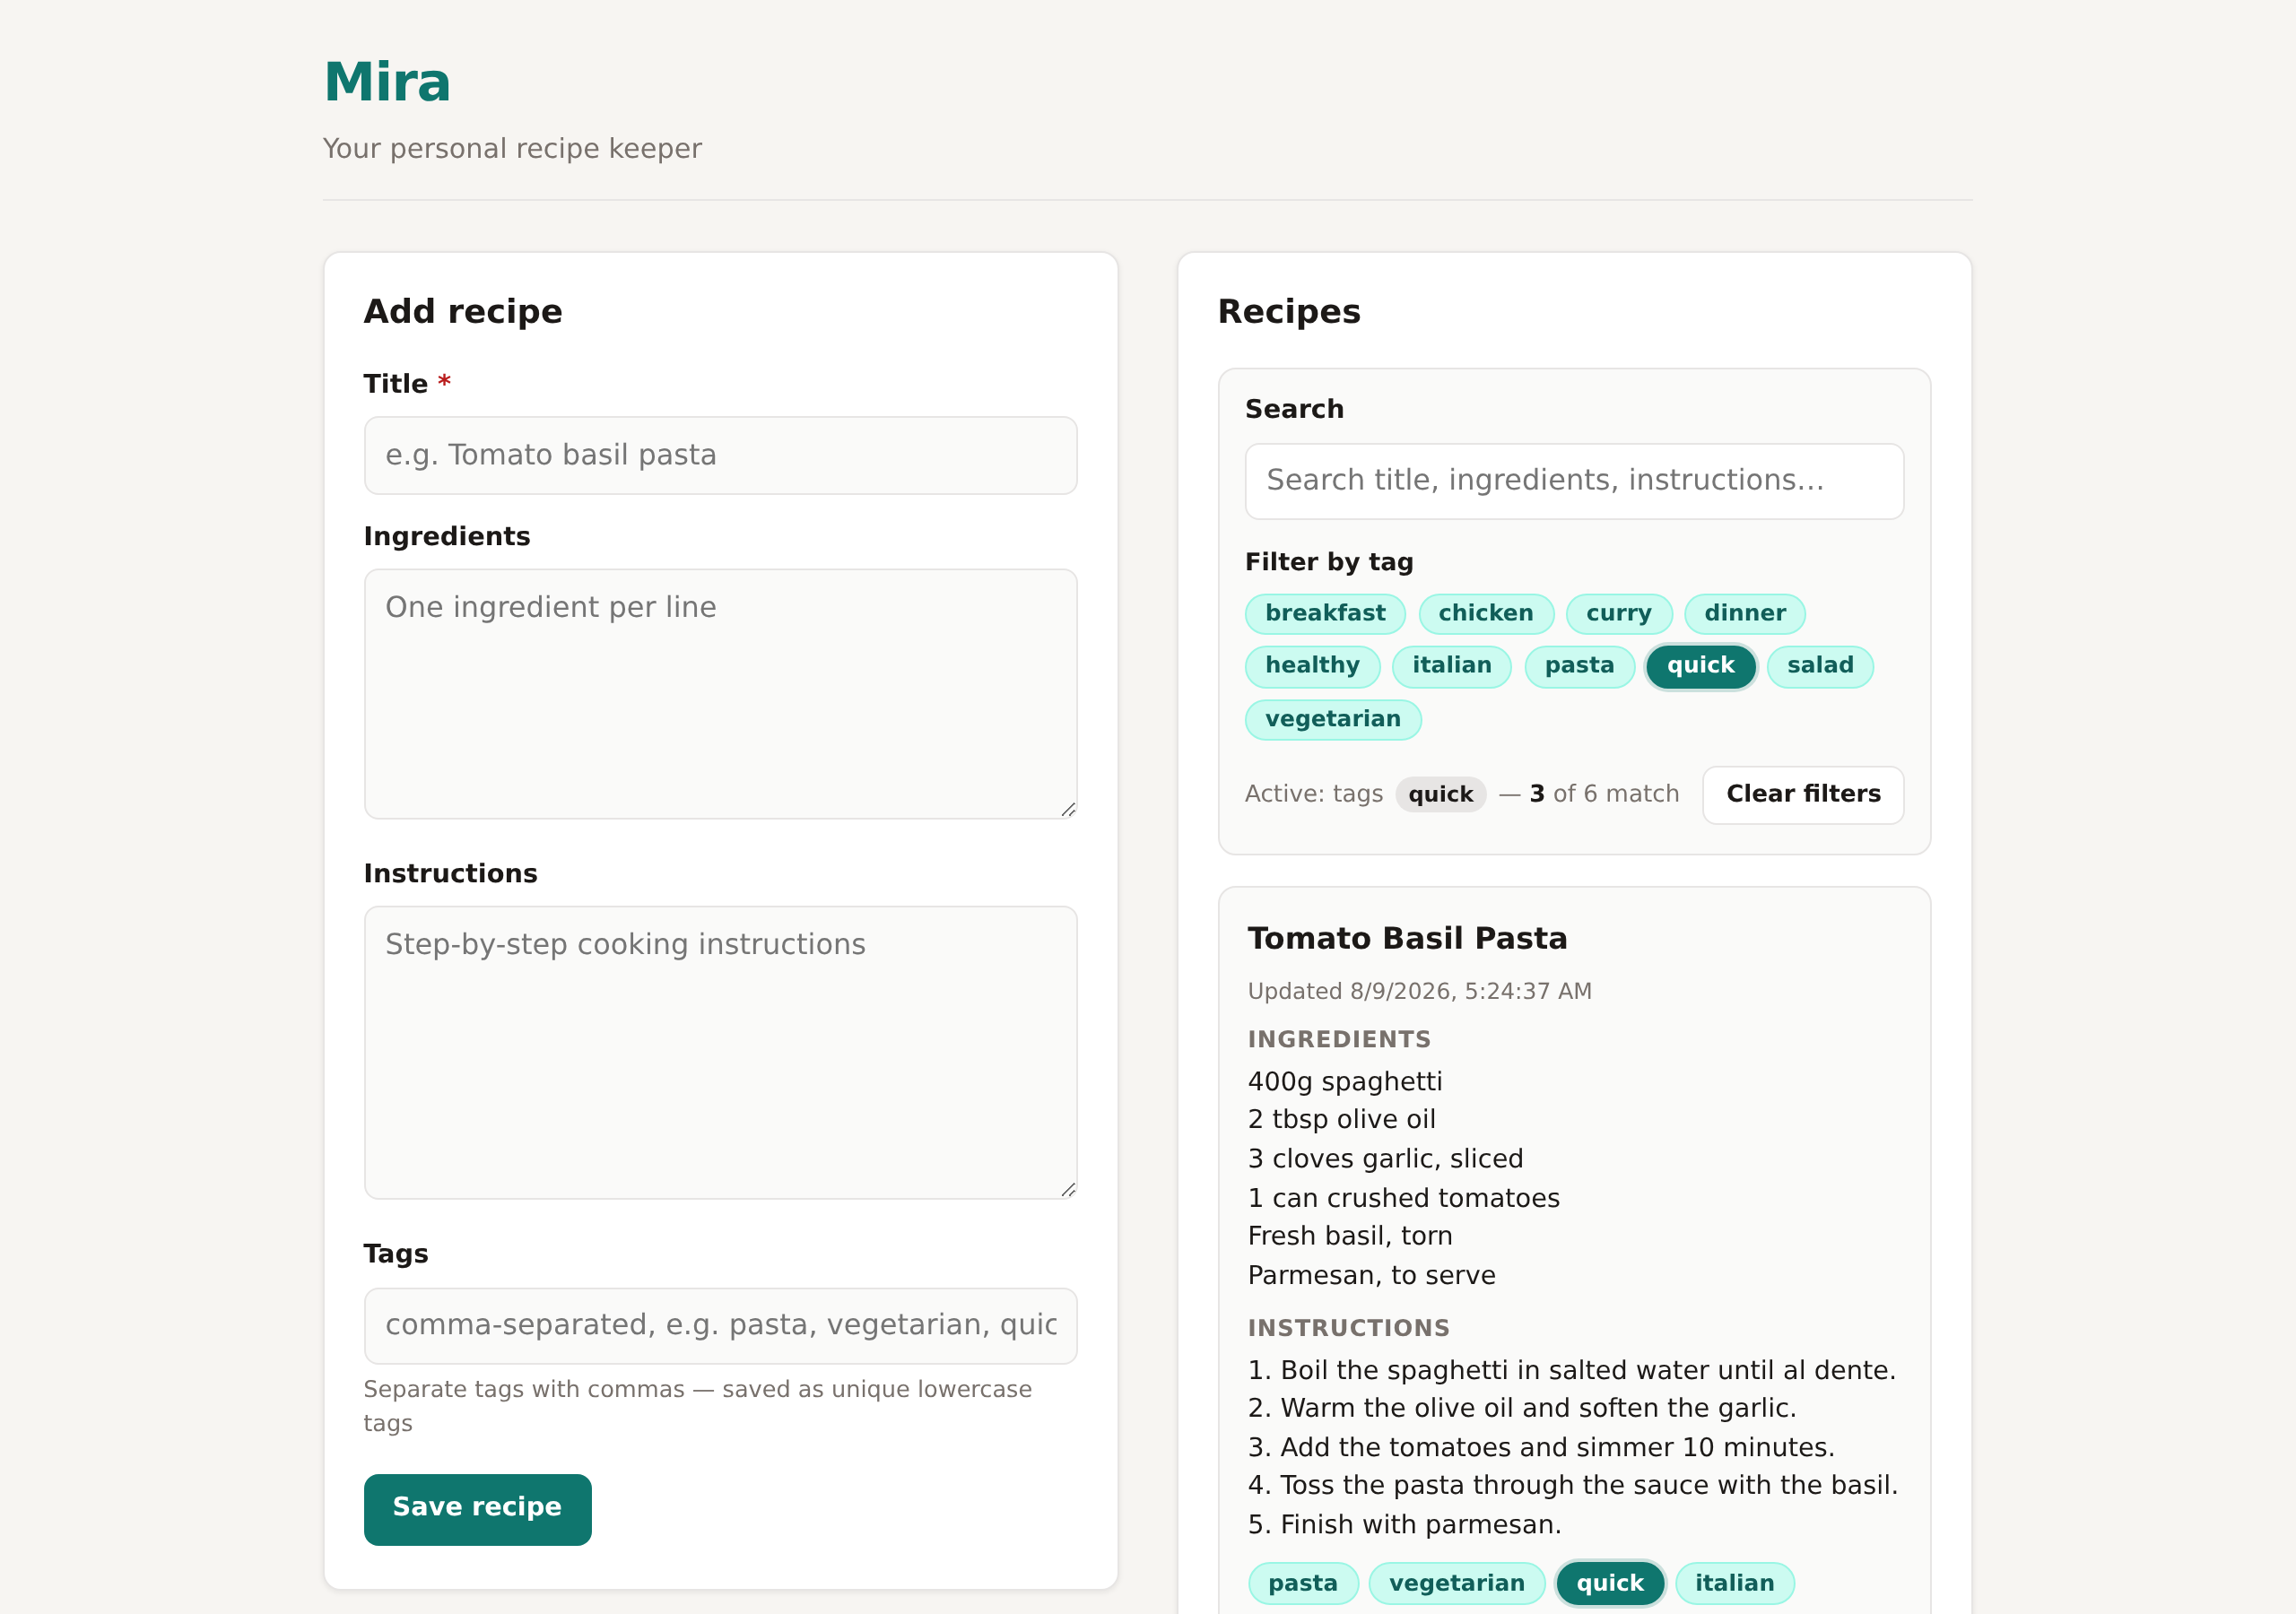Click the '2 tbsp olive oil' ingredient line
This screenshot has width=2296, height=1614.
(1340, 1119)
